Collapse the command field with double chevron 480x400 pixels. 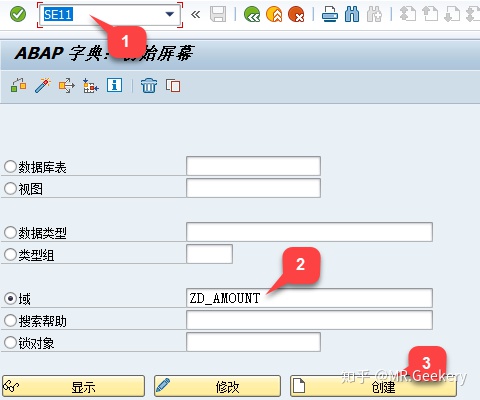(196, 14)
